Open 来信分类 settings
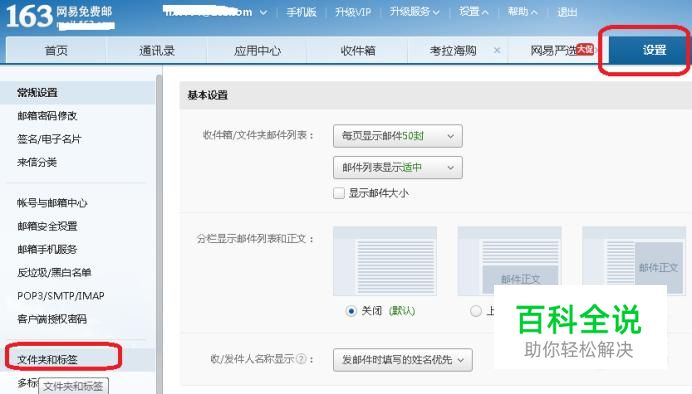 (37, 162)
